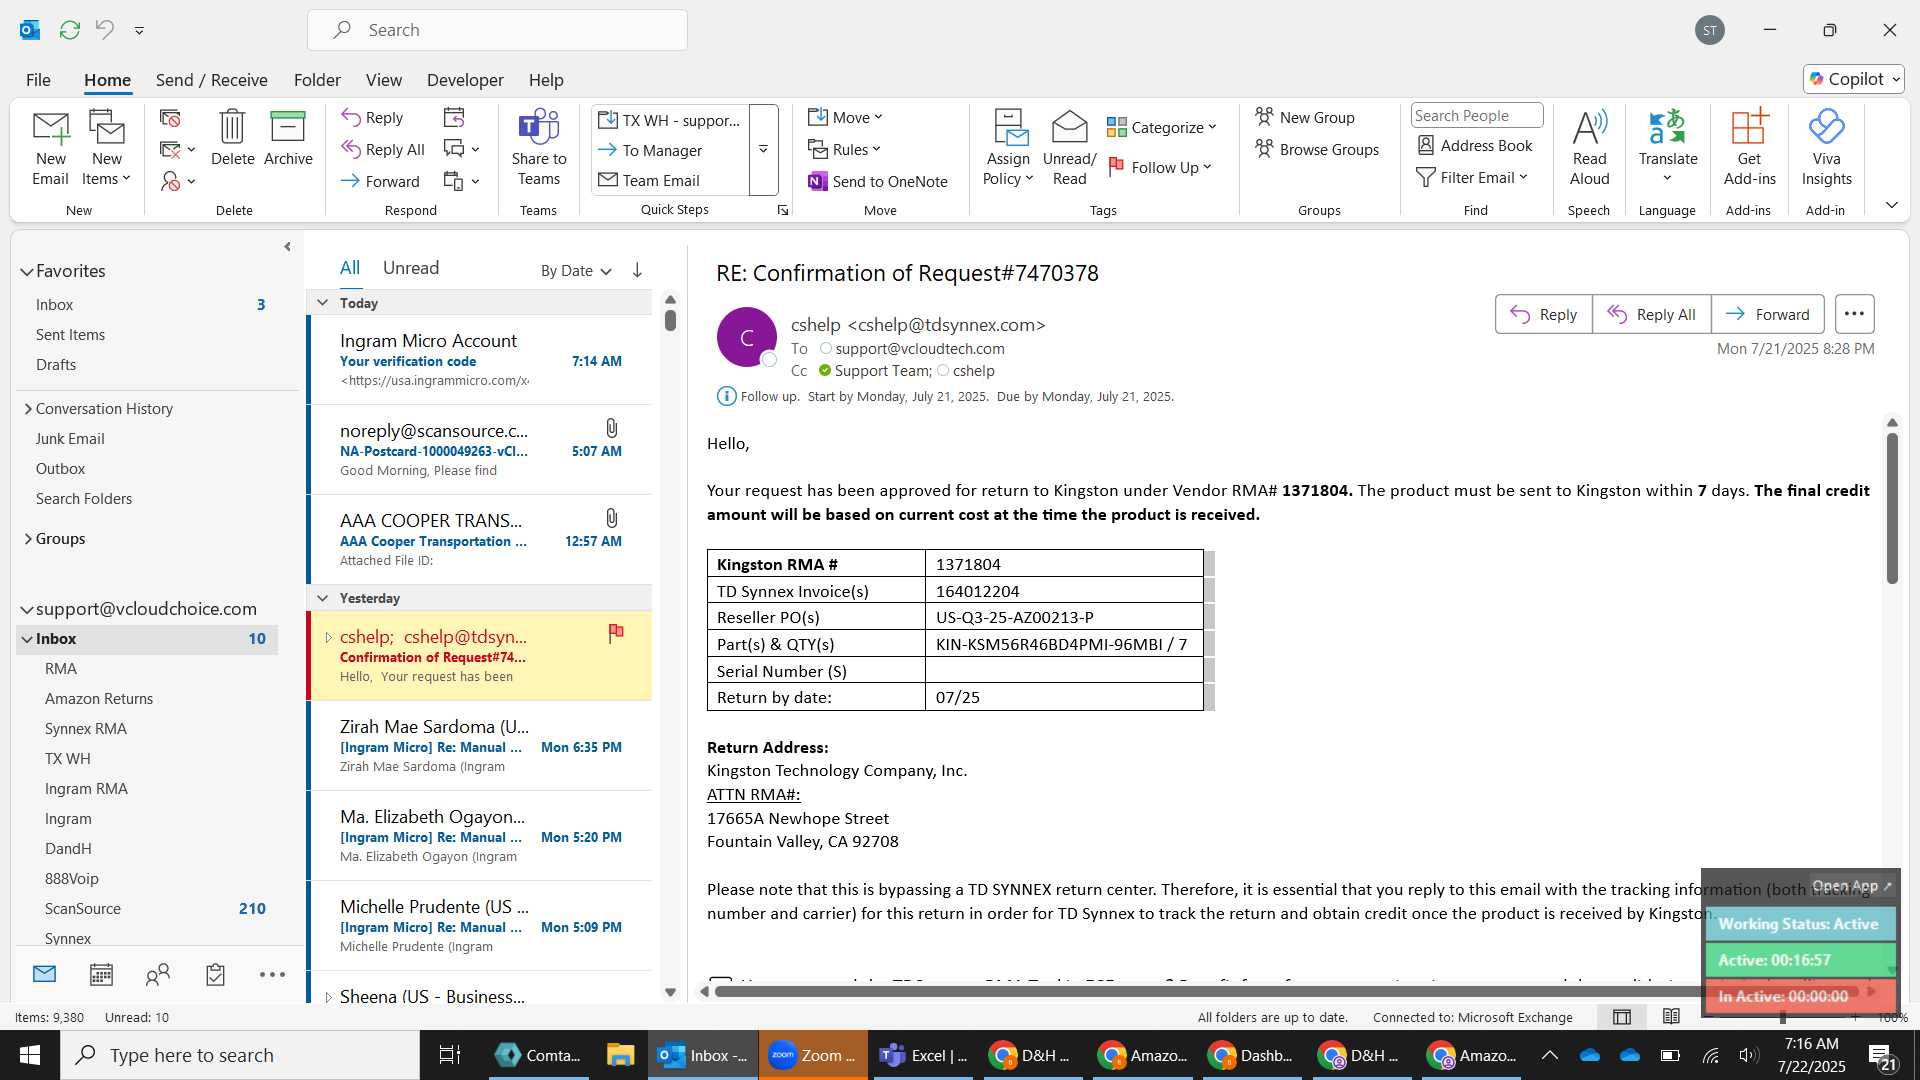Image resolution: width=1920 pixels, height=1080 pixels.
Task: Switch to Calendar view in navigation bar
Action: click(x=101, y=975)
